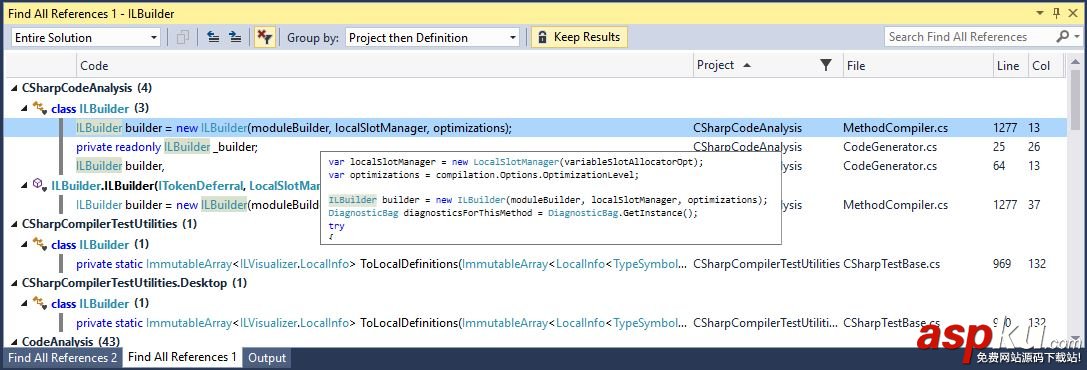Image resolution: width=1087 pixels, height=370 pixels.
Task: Click the class icon beside ILBuilder (3)
Action: (40, 108)
